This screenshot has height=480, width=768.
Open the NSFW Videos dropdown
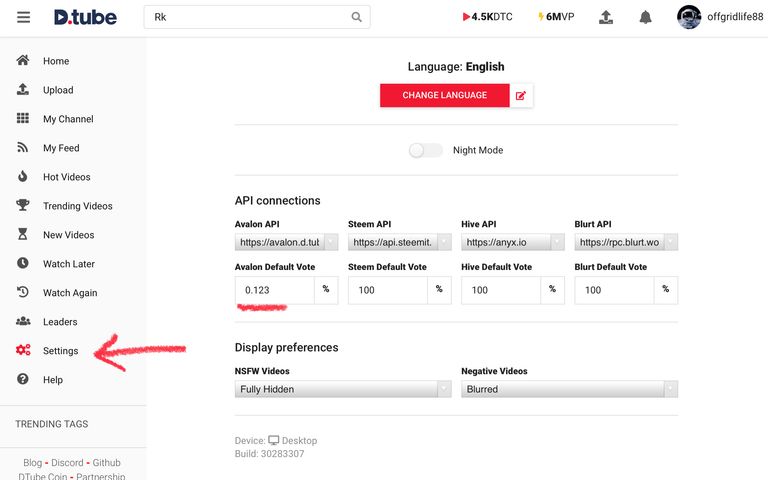tap(343, 389)
